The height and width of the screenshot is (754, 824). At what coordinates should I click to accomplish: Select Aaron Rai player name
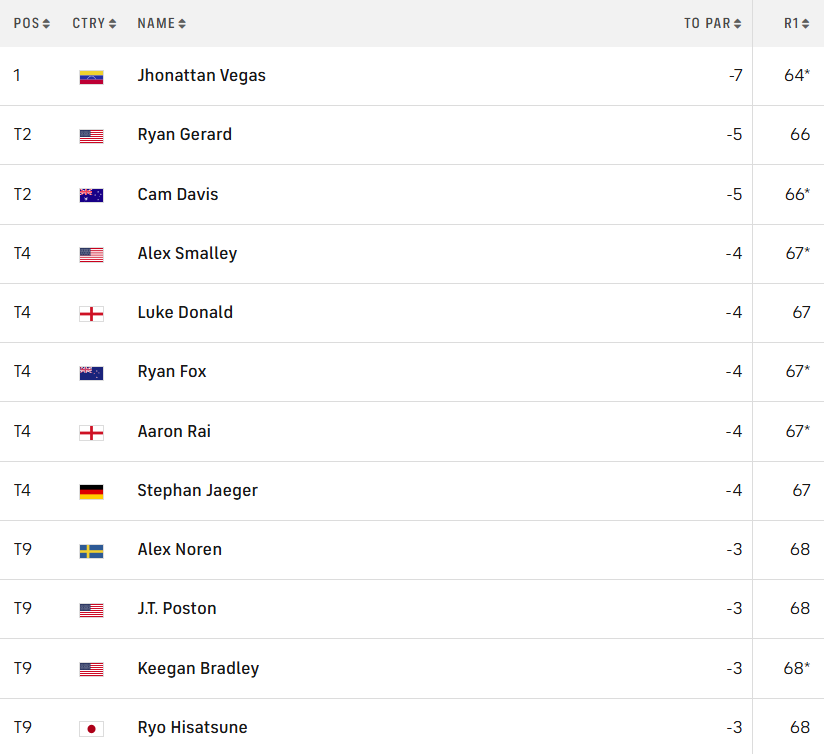[174, 431]
